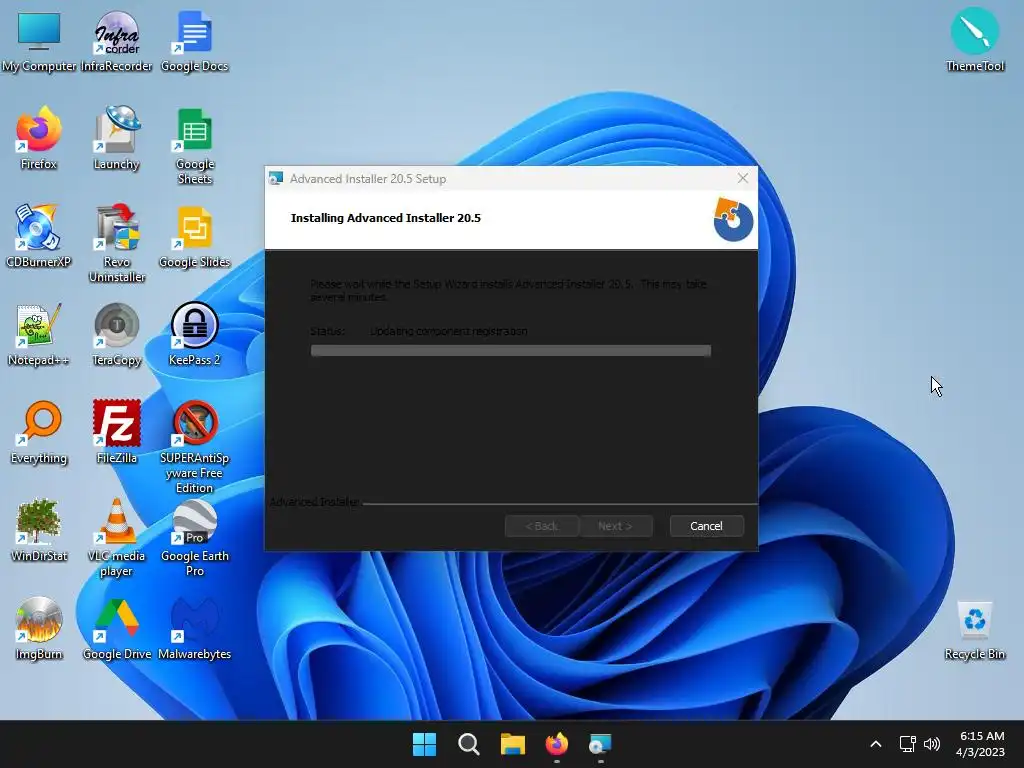1024x768 pixels.
Task: Select the ThemeTool desktop icon
Action: point(974,40)
